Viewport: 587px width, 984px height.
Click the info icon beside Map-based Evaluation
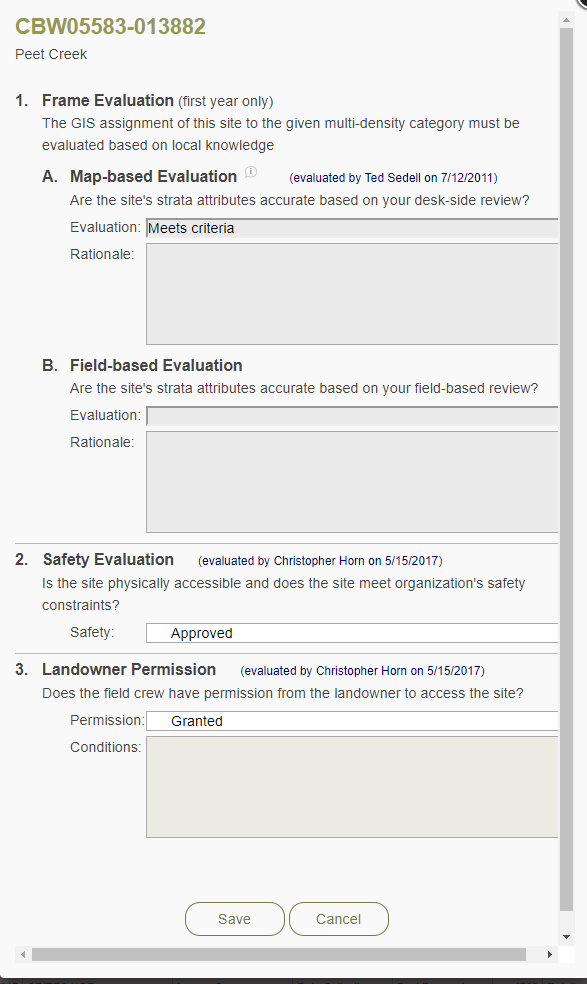point(250,171)
